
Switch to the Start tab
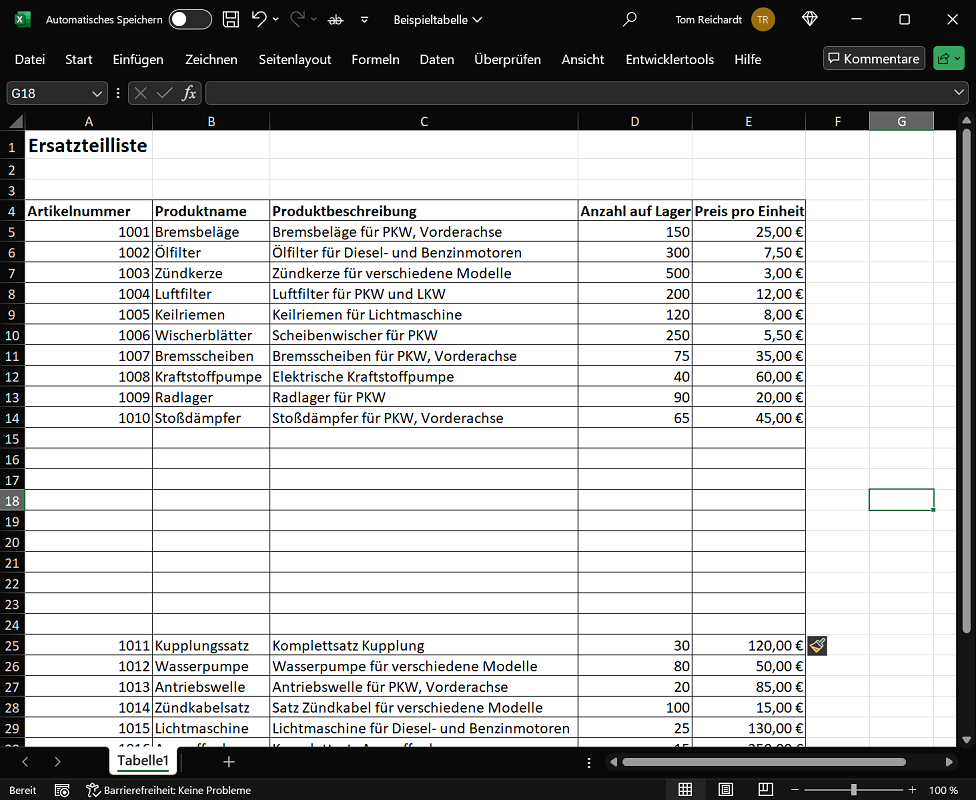pos(78,59)
